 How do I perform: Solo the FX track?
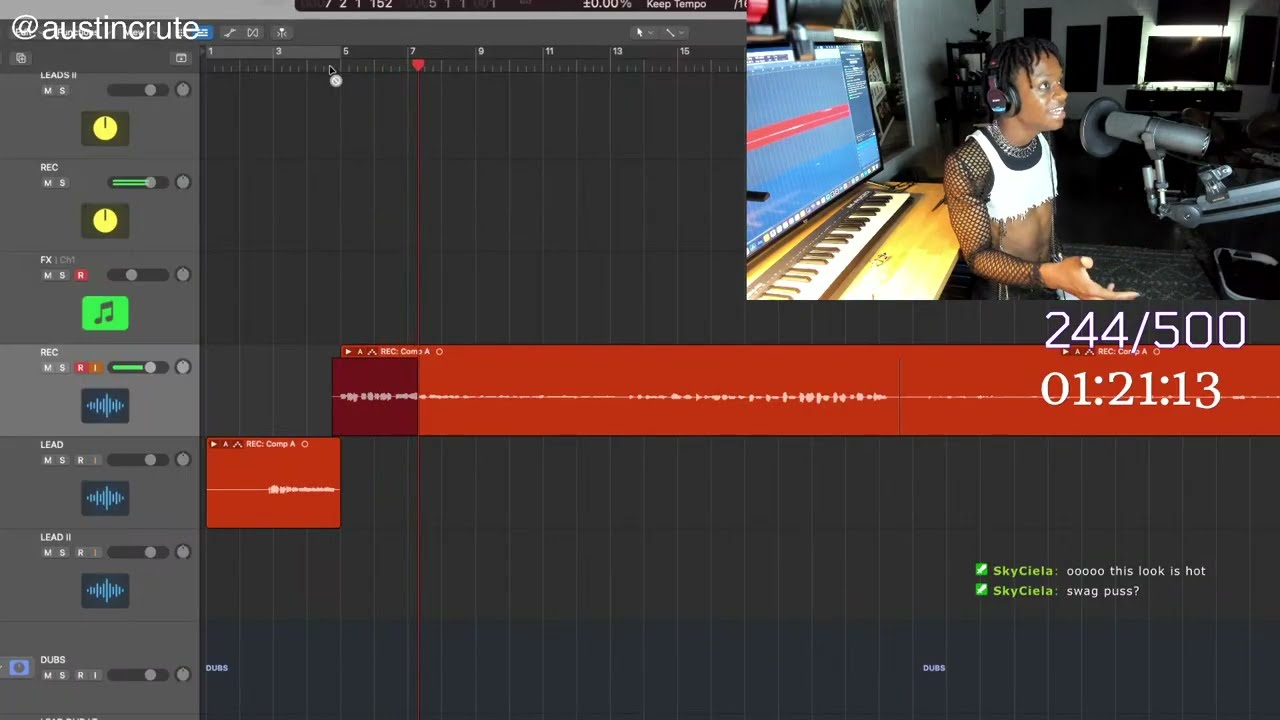tap(62, 276)
